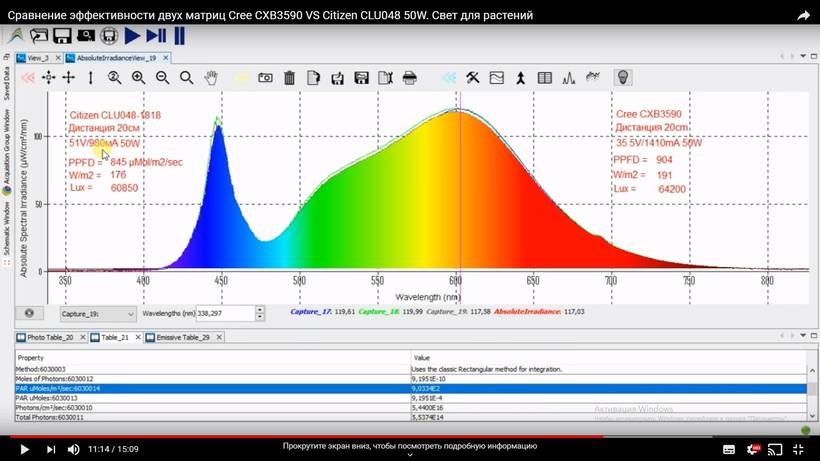Click the graph layer options image icon
Image resolution: width=820 pixels, height=461 pixels.
coord(496,78)
